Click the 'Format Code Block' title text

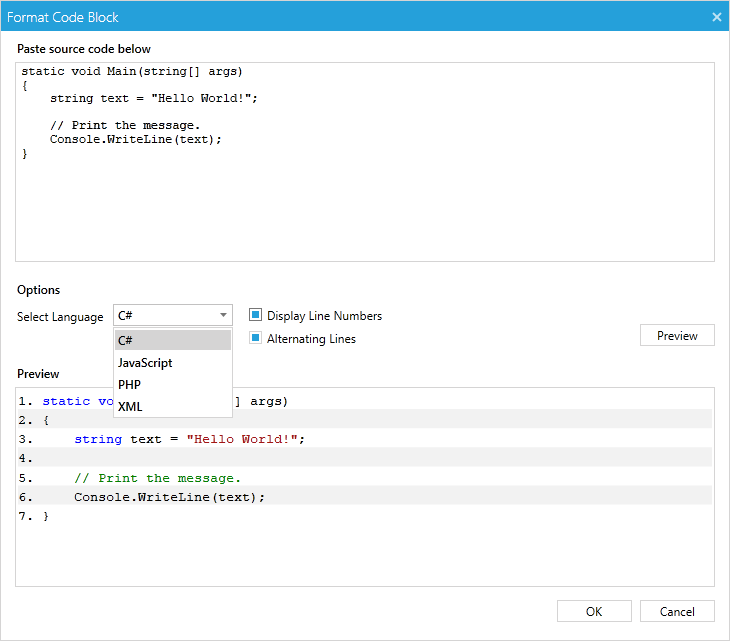tap(62, 17)
